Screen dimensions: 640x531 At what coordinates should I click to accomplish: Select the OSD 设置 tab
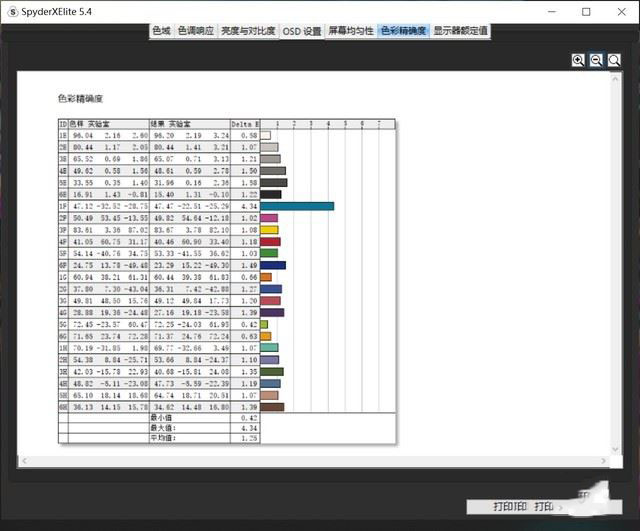pos(302,31)
